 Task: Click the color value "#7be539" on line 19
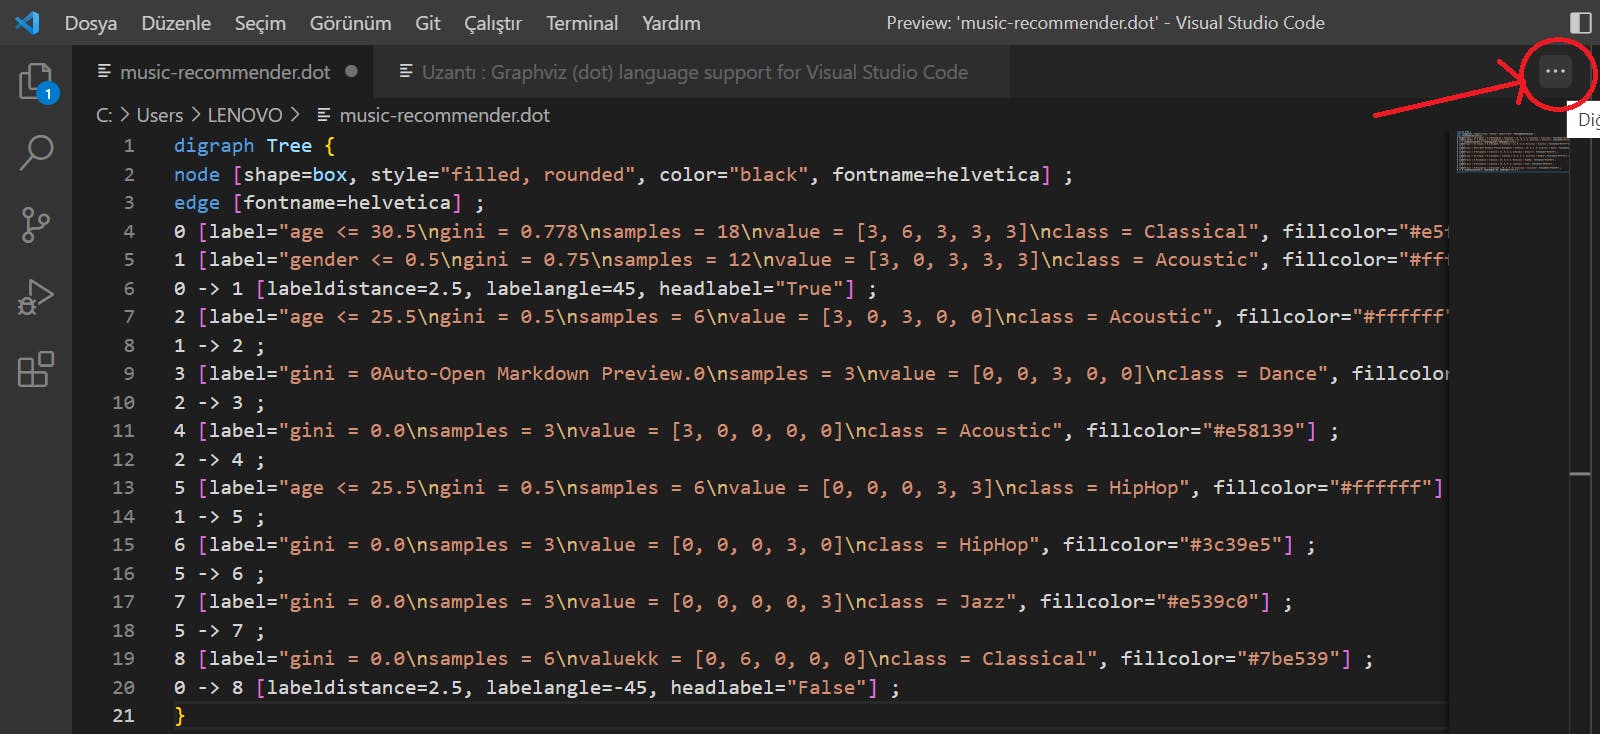pos(1288,659)
